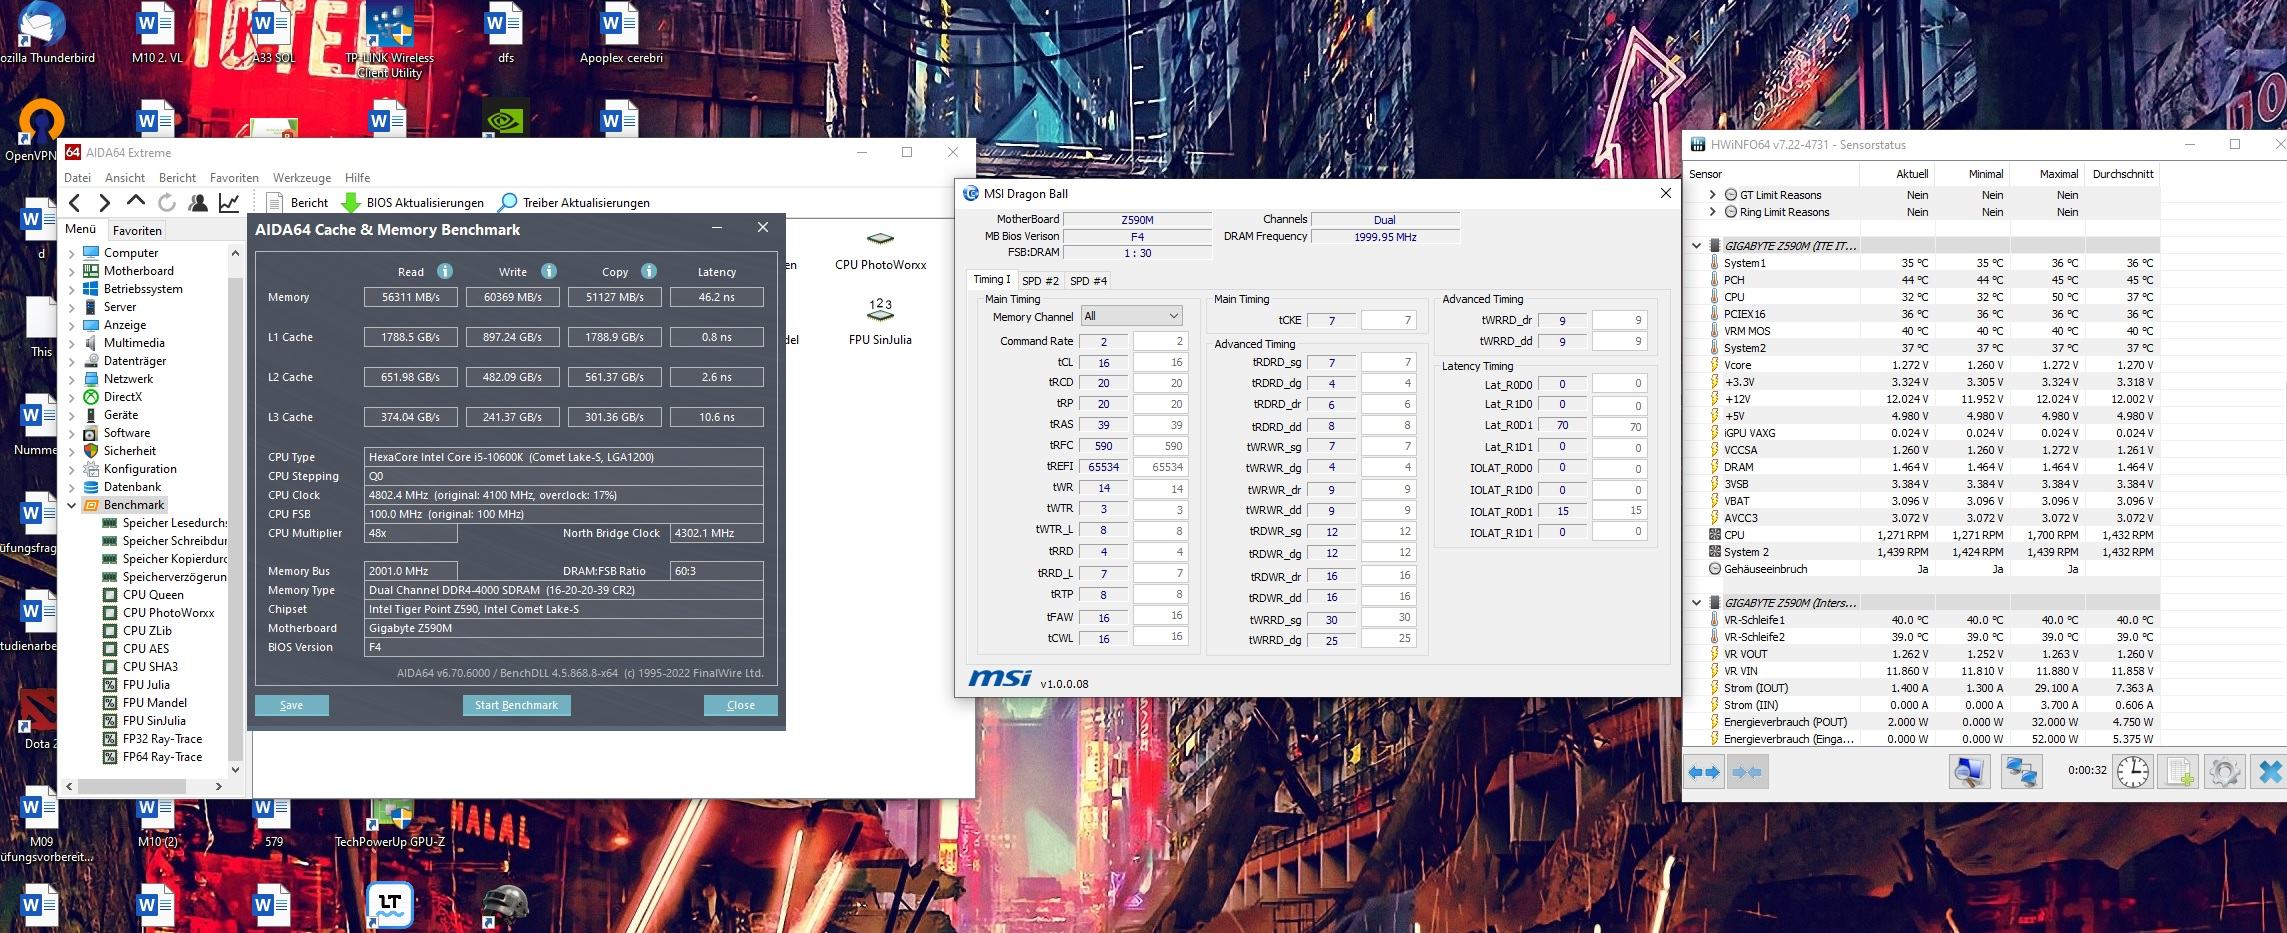Expand Computer node in AIDA64 tree
Screen dimensions: 2287x933
coord(72,253)
